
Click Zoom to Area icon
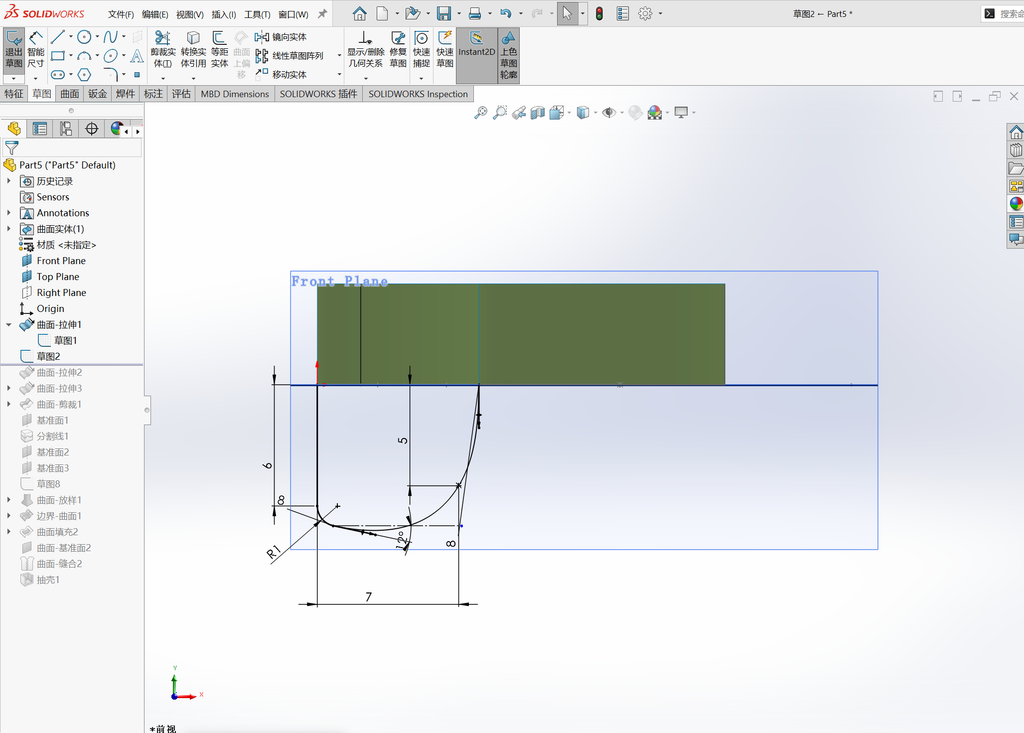tap(500, 113)
